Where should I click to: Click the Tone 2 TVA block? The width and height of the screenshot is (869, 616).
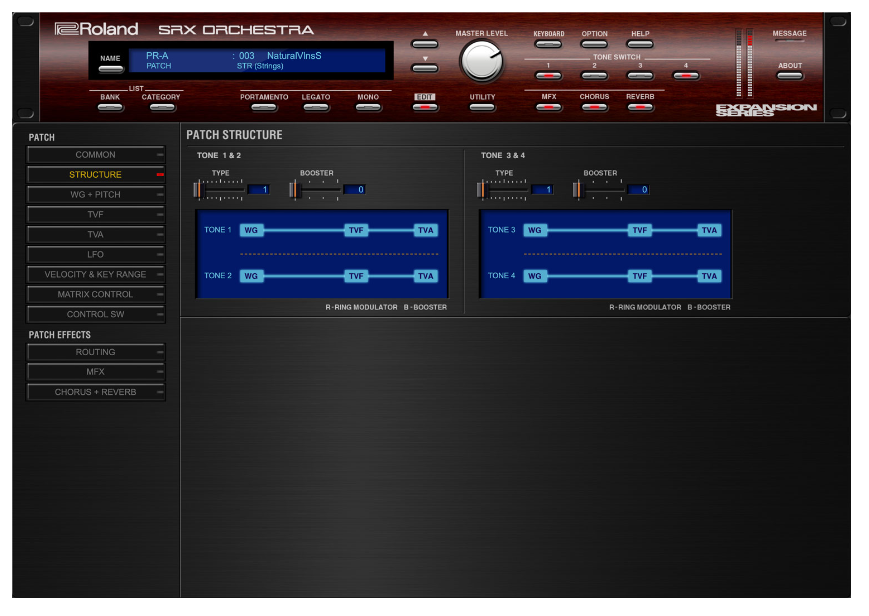426,276
